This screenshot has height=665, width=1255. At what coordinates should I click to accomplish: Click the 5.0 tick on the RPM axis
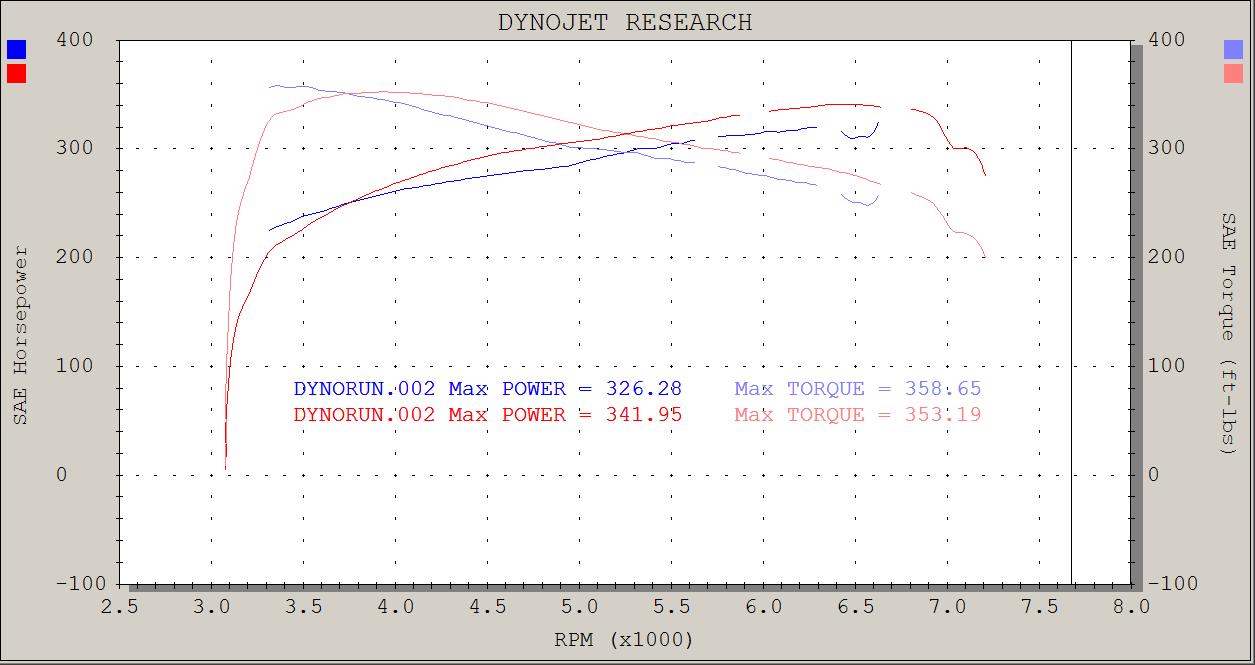579,606
